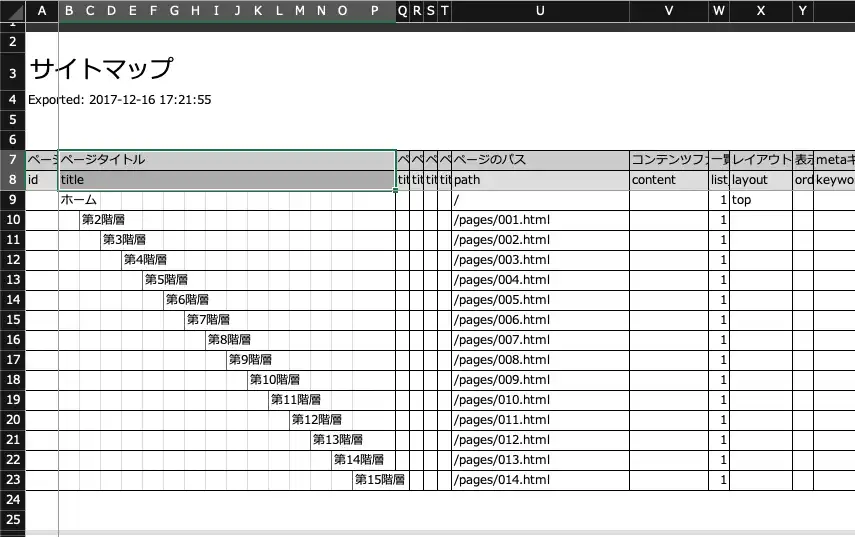
Task: Click the ホーム title cell
Action: 78,200
